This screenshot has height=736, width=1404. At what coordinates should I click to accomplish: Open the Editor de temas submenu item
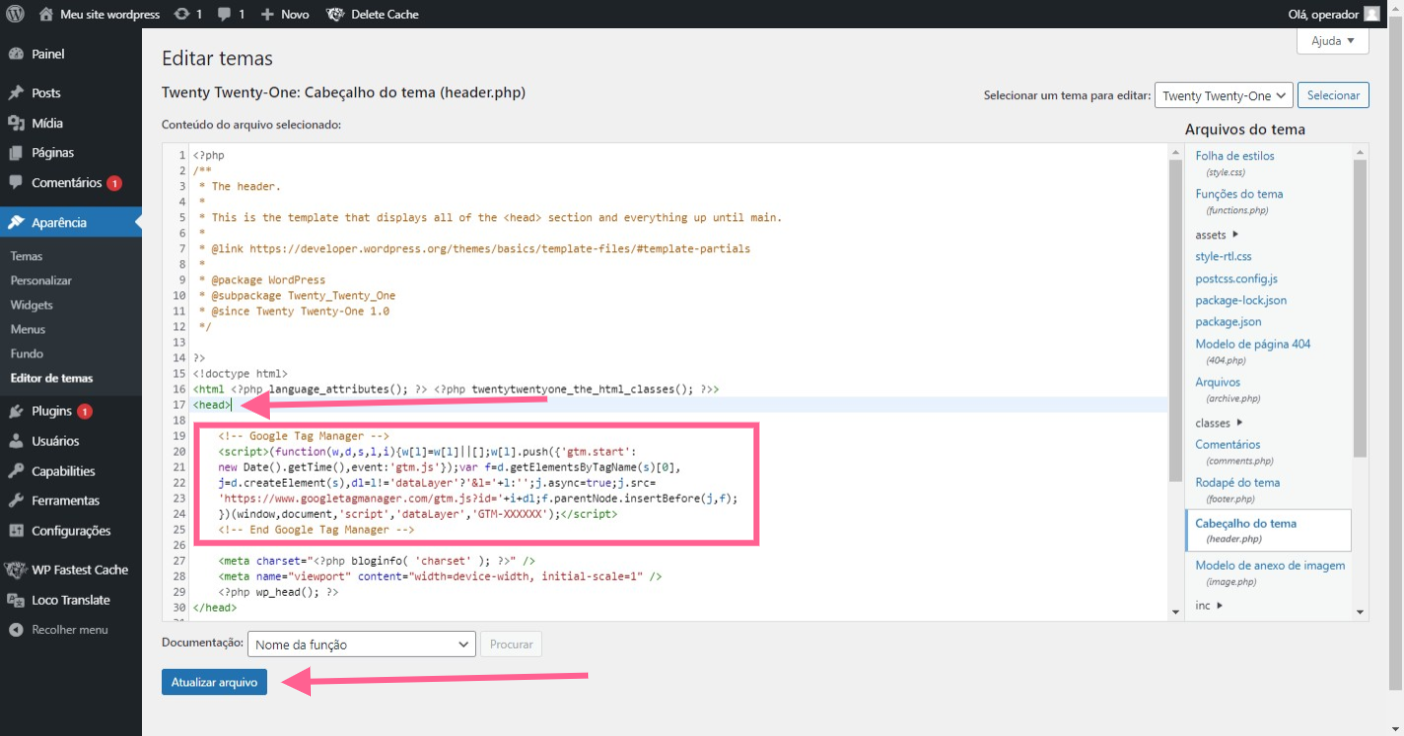tap(52, 378)
